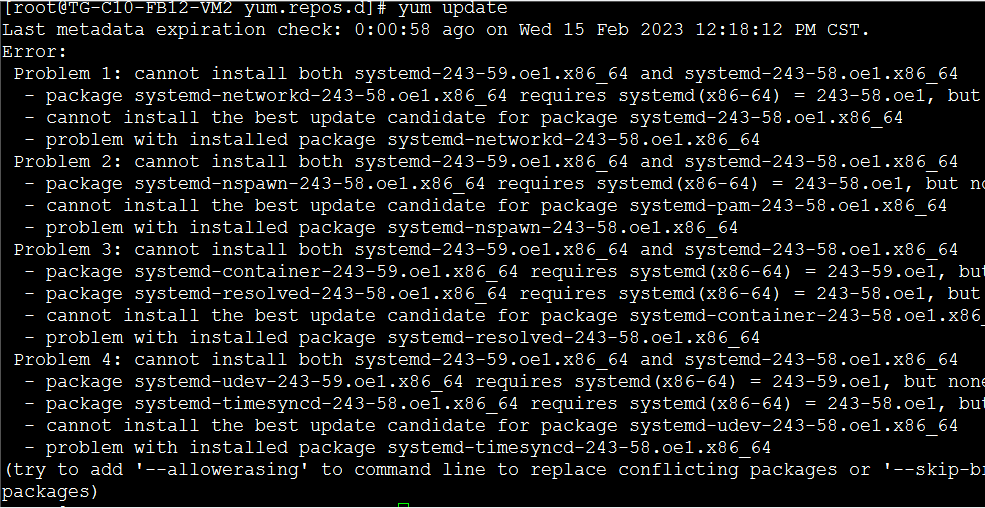
Task: Click the 'Error:' label
Action: click(x=35, y=51)
